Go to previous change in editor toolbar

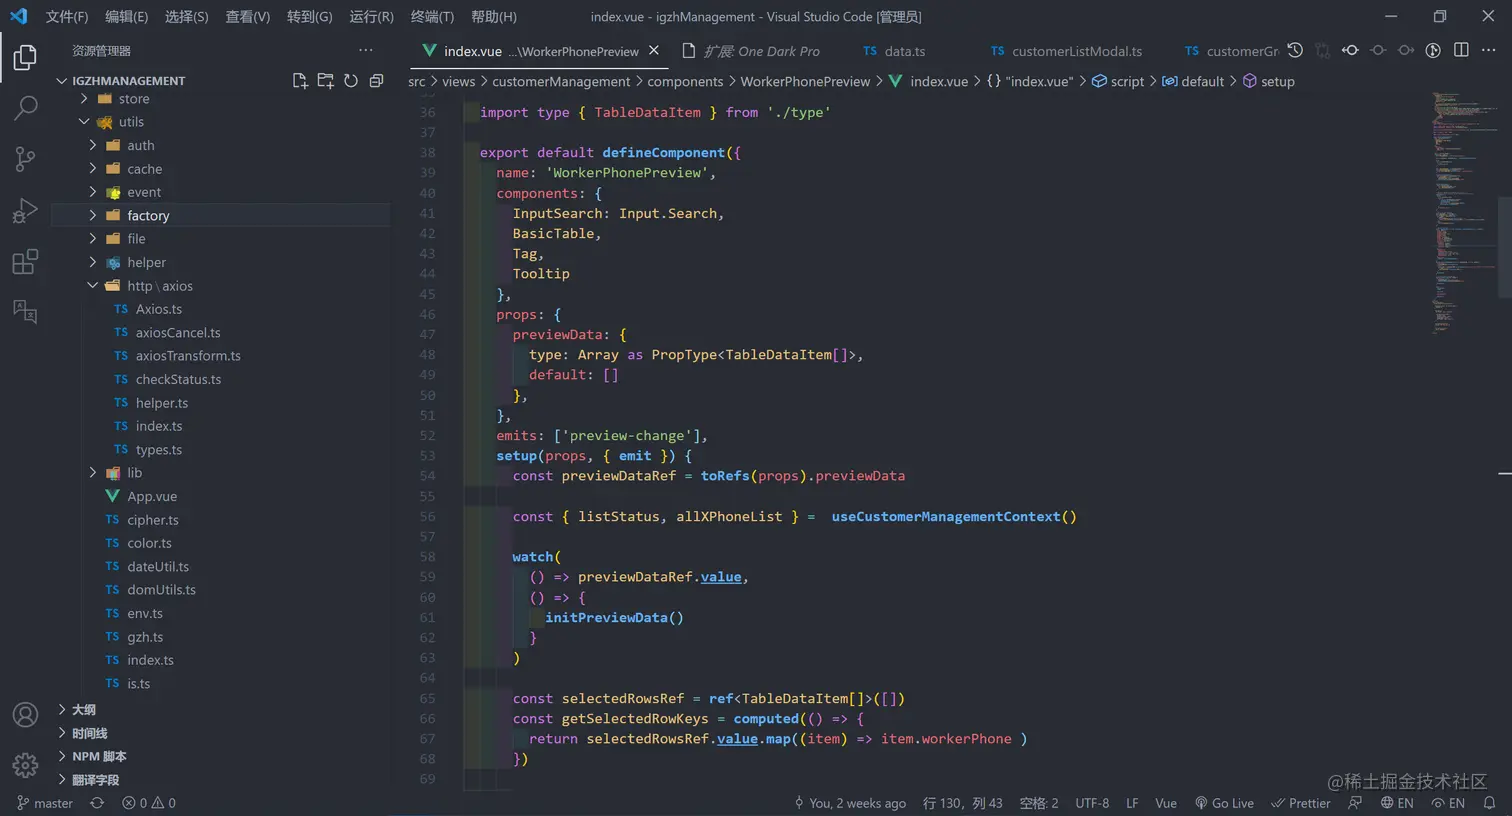pos(1350,50)
